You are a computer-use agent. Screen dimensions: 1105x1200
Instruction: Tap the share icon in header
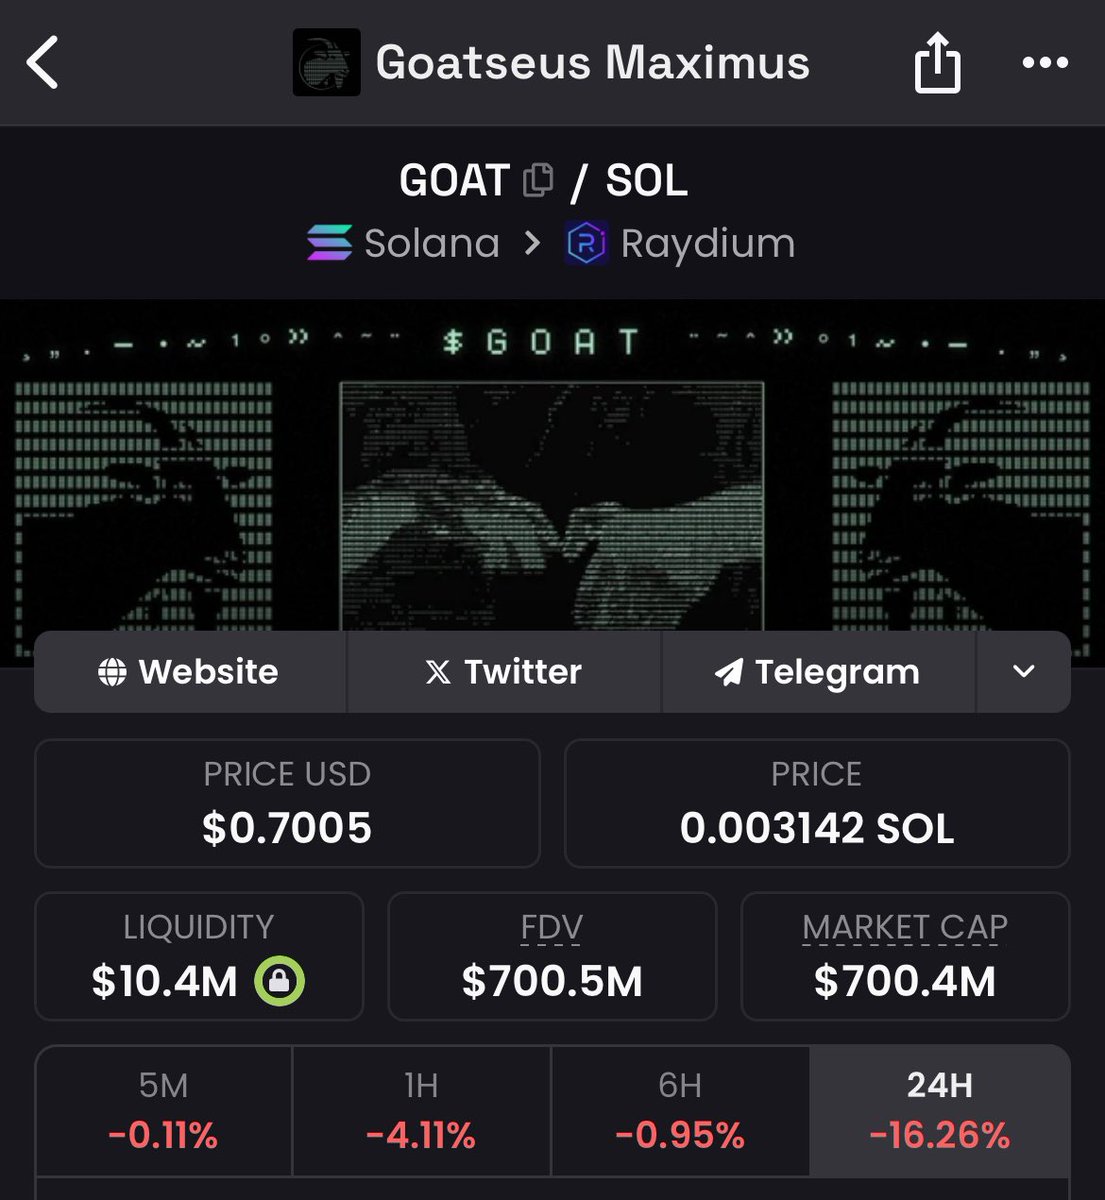click(937, 62)
